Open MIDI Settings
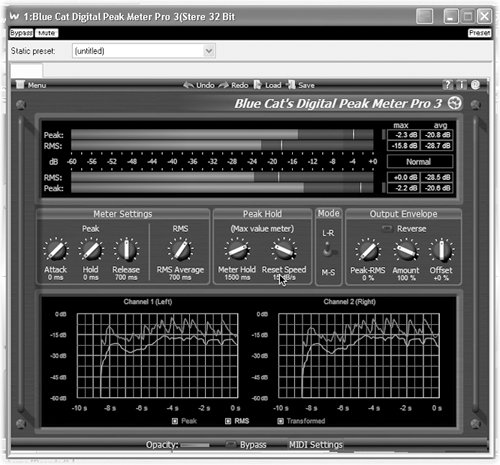This screenshot has height=465, width=500. [x=316, y=445]
